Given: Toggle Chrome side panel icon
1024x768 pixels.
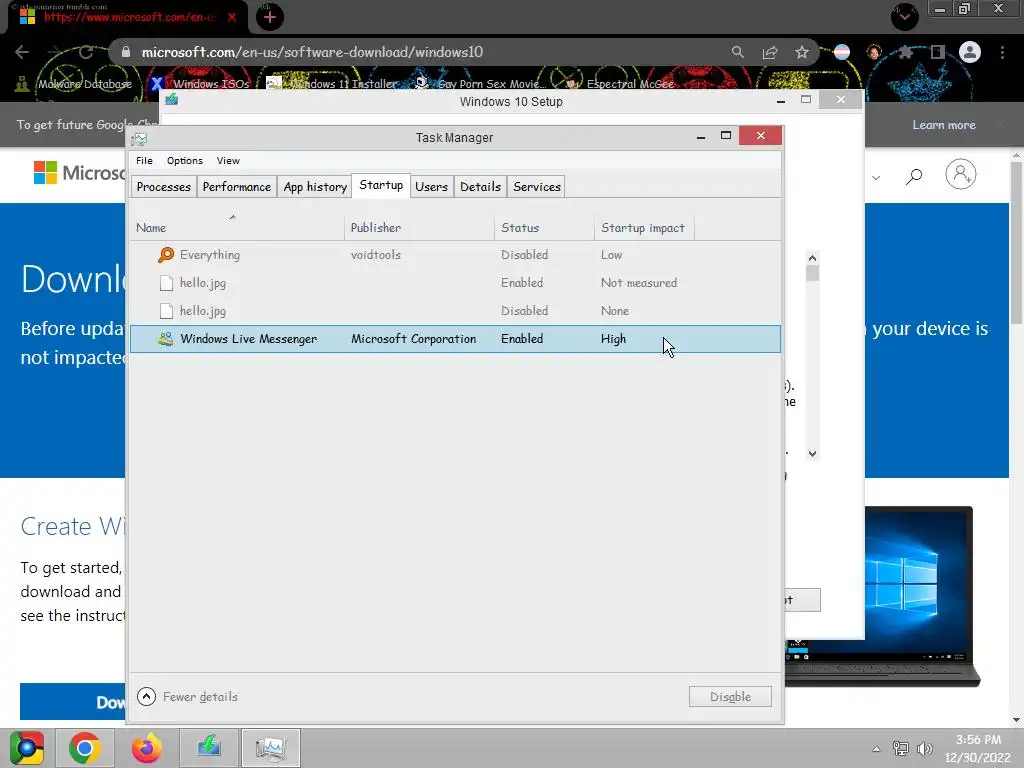Looking at the screenshot, I should [x=937, y=52].
